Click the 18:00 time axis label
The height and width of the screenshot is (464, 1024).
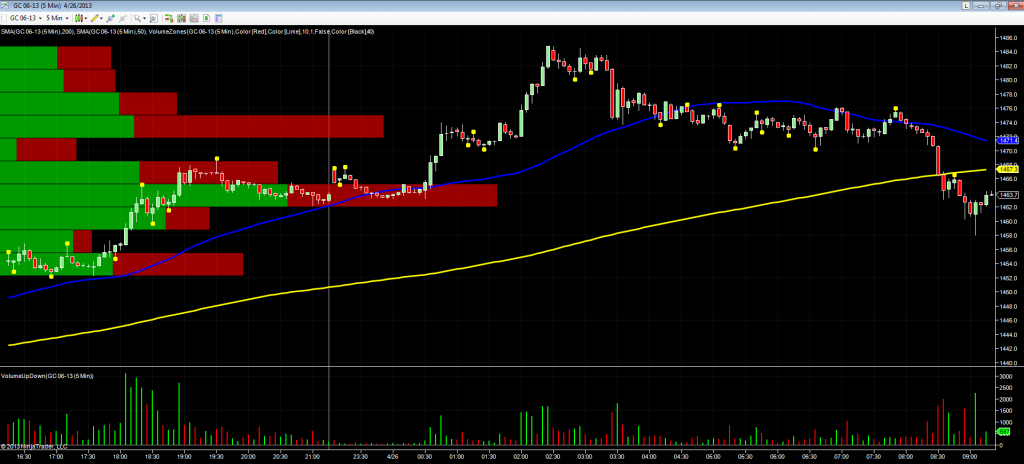[120, 456]
